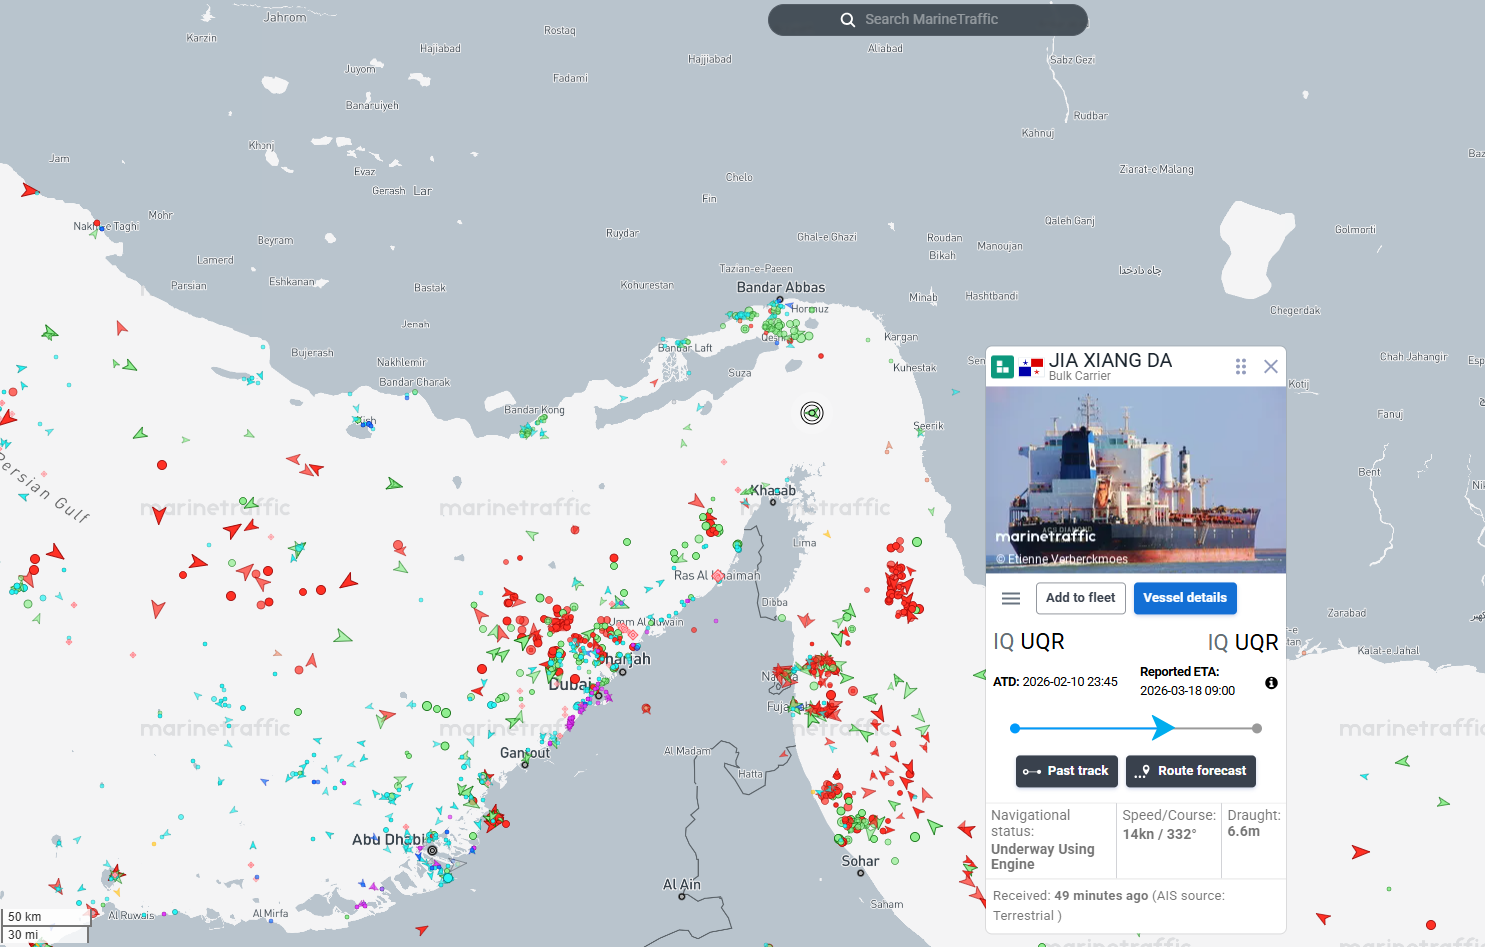Click the draught value 6.6m
1485x947 pixels.
[x=1244, y=831]
